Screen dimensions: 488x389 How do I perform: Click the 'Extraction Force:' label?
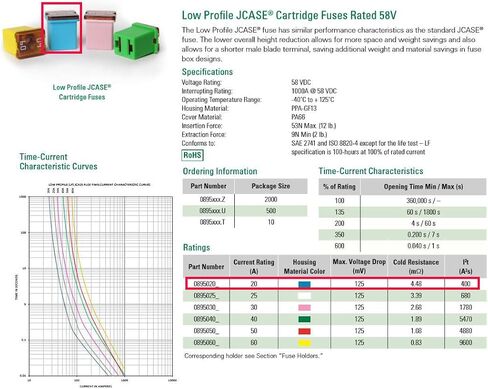(x=204, y=134)
